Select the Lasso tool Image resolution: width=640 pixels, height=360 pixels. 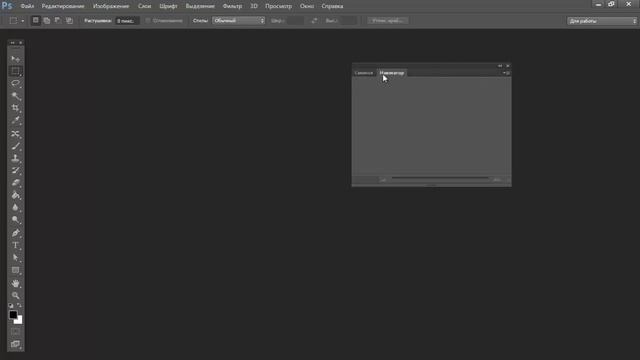tap(16, 83)
